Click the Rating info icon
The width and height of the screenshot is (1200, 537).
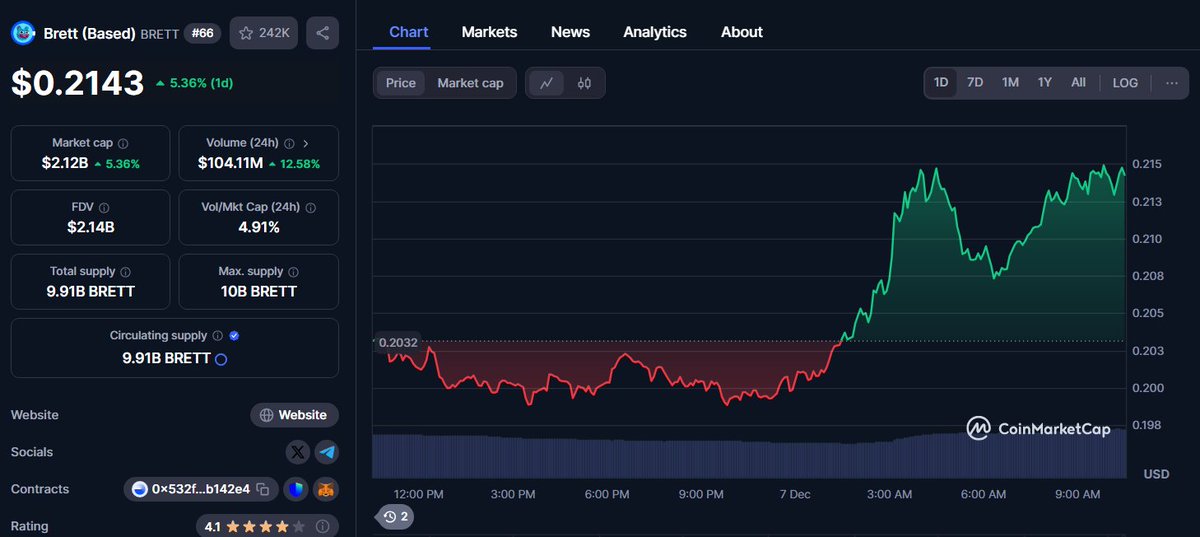click(322, 526)
